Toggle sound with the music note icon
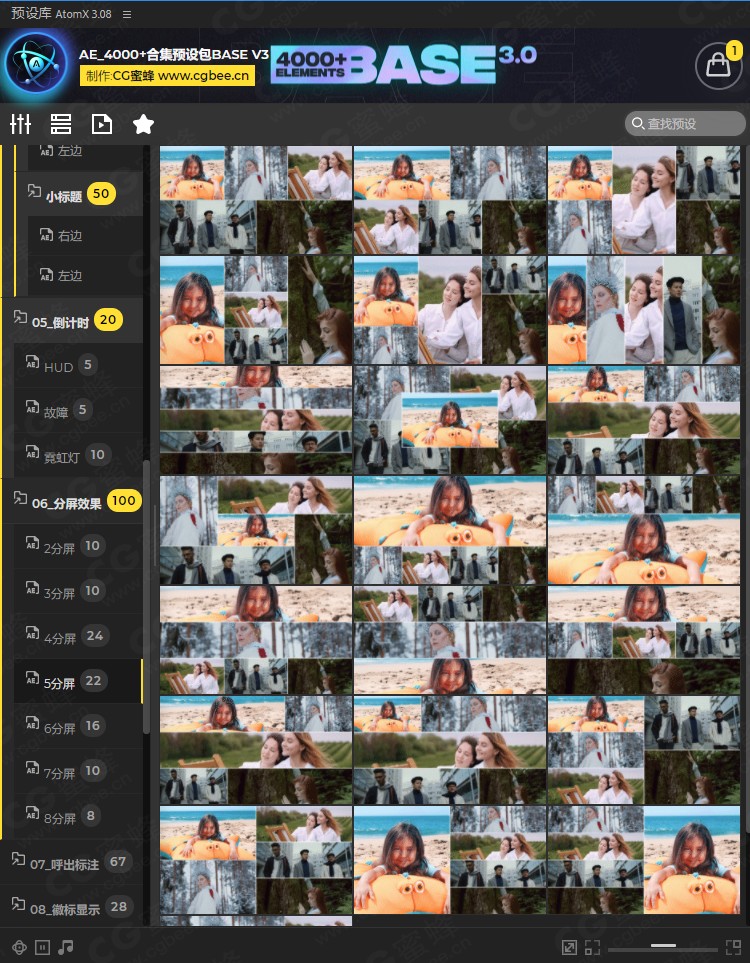The height and width of the screenshot is (963, 750). [x=66, y=947]
